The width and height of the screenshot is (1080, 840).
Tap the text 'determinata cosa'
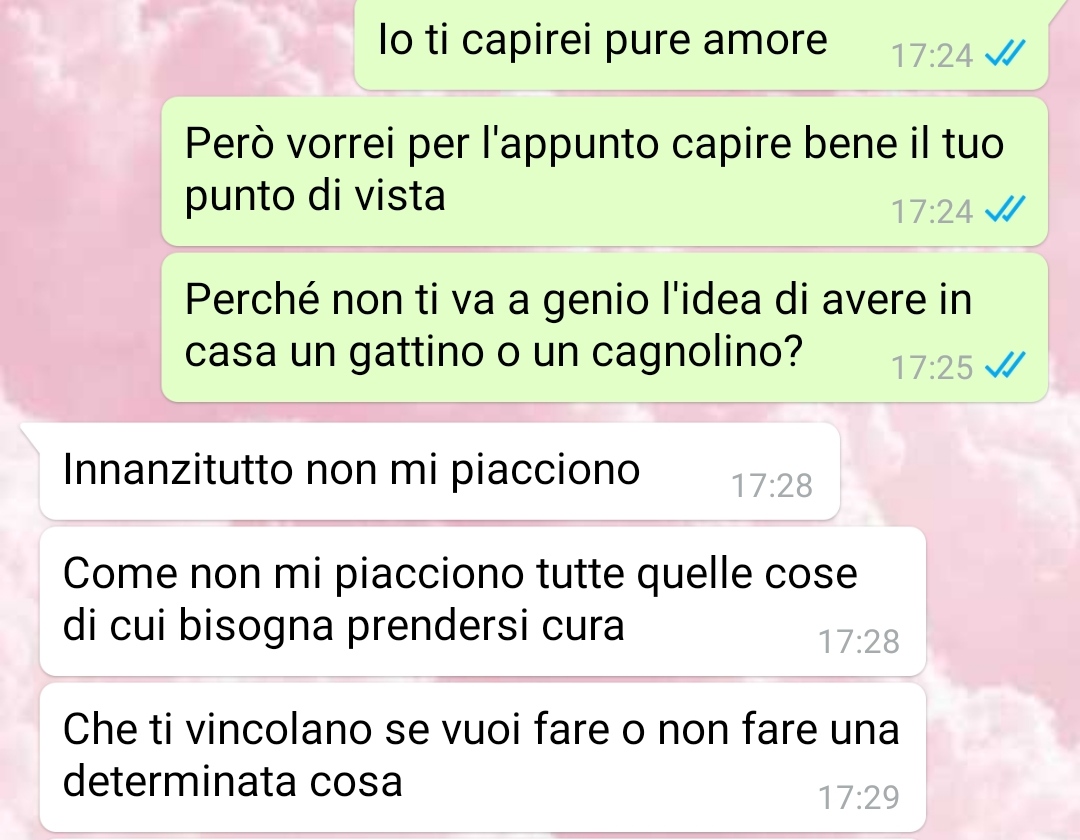233,782
